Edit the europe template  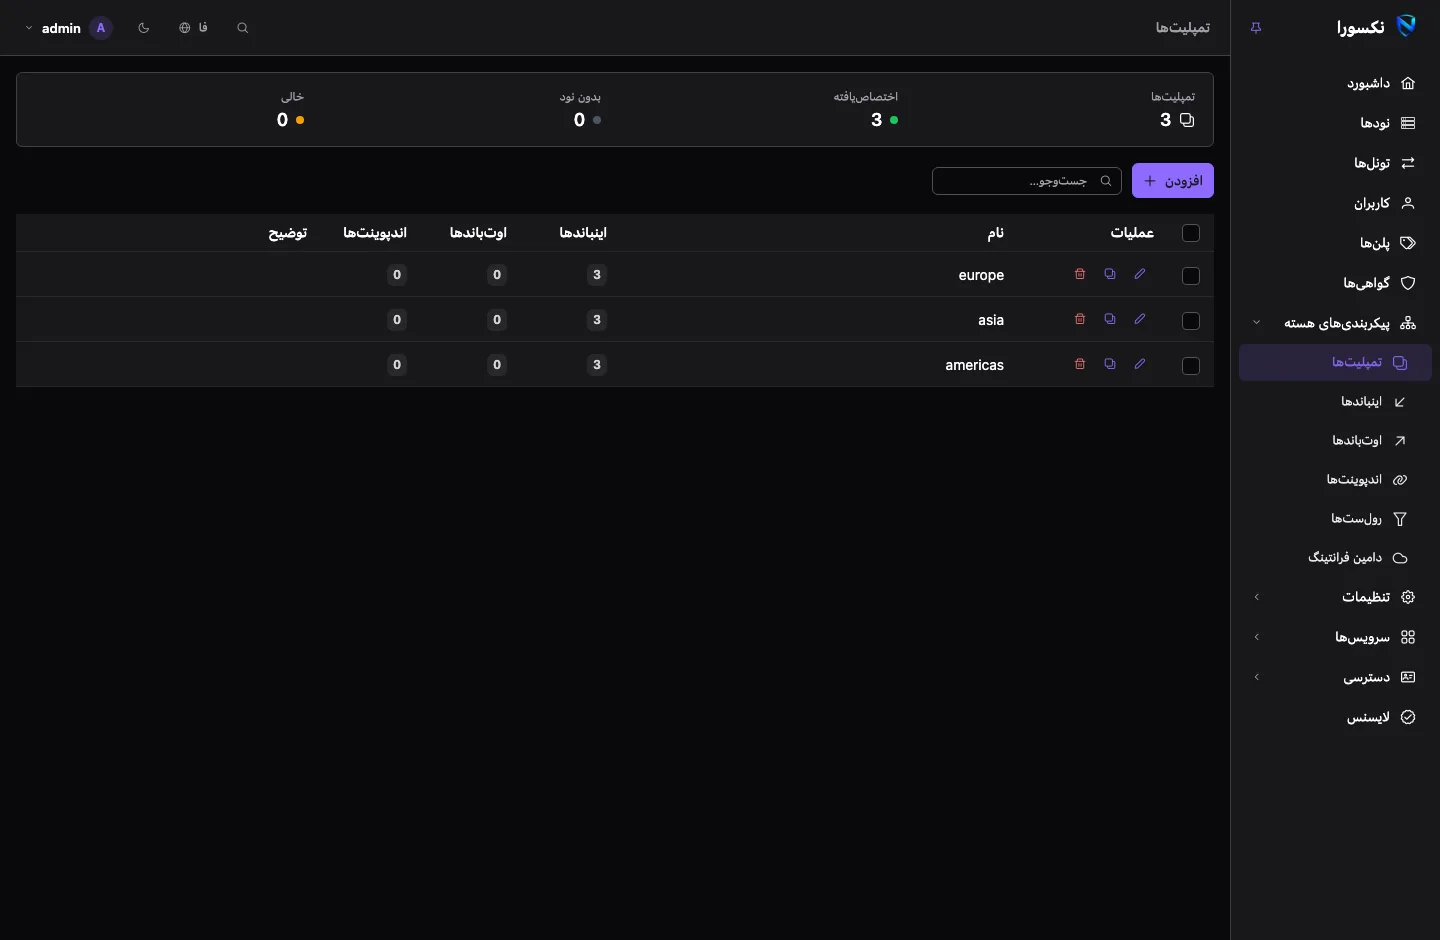tap(1140, 274)
